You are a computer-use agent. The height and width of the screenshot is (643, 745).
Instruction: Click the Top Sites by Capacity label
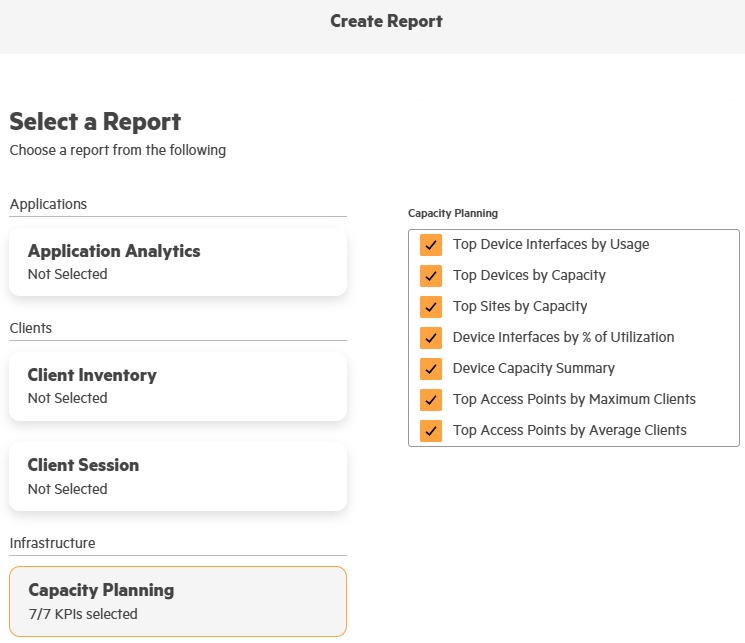tap(520, 307)
